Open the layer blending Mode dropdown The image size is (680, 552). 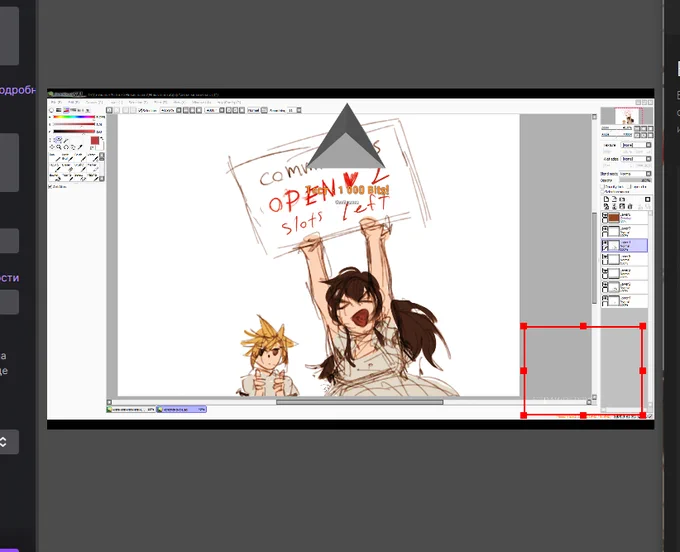click(x=635, y=173)
